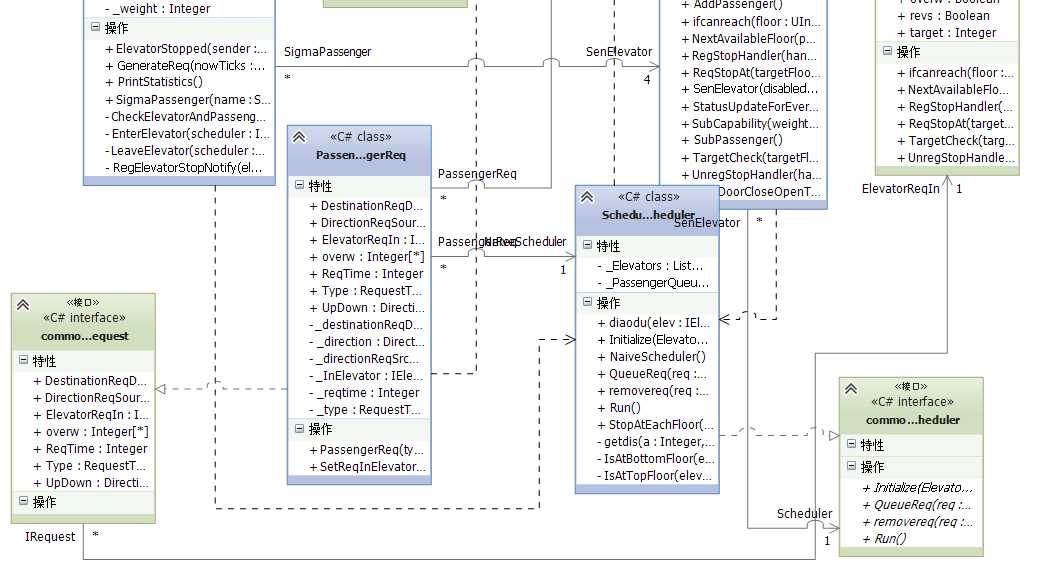The width and height of the screenshot is (1051, 566).
Task: Select the PrintStatistics() method
Action: [154, 82]
